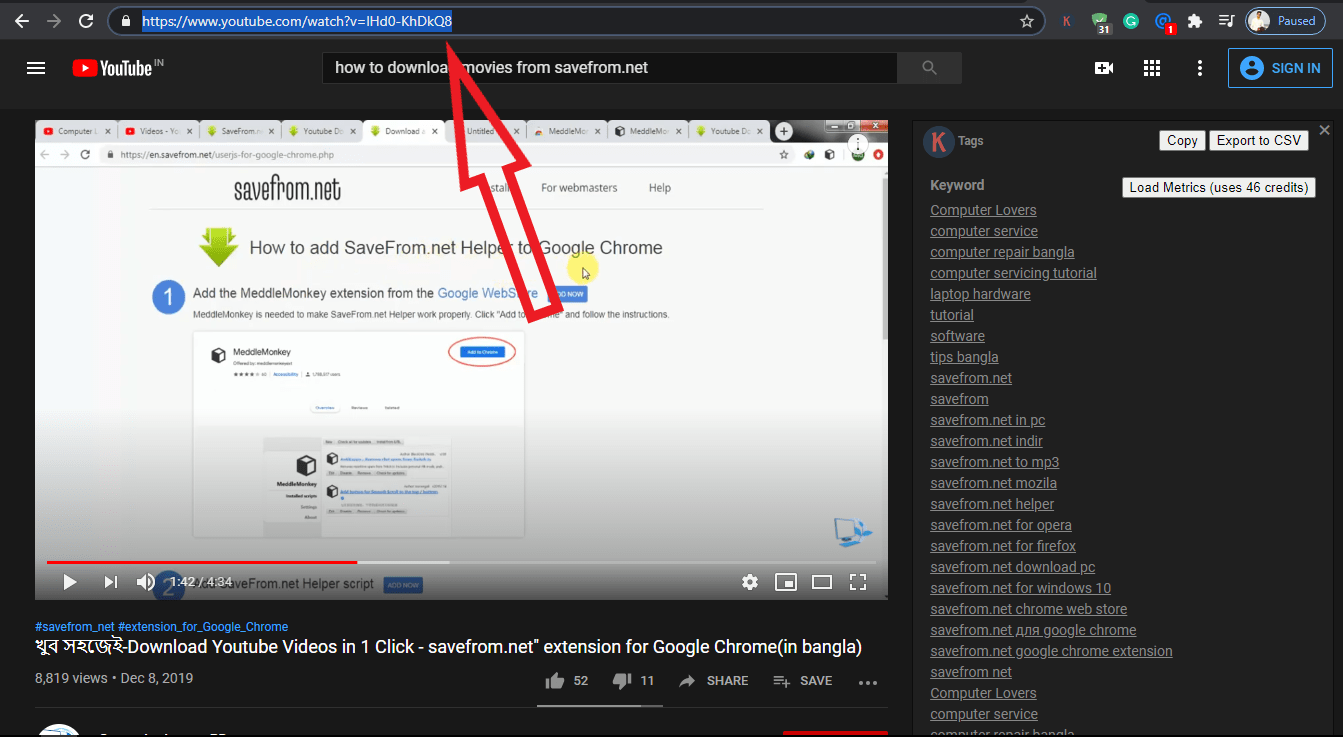Open savefrom.net for firefox keyword

click(1003, 546)
